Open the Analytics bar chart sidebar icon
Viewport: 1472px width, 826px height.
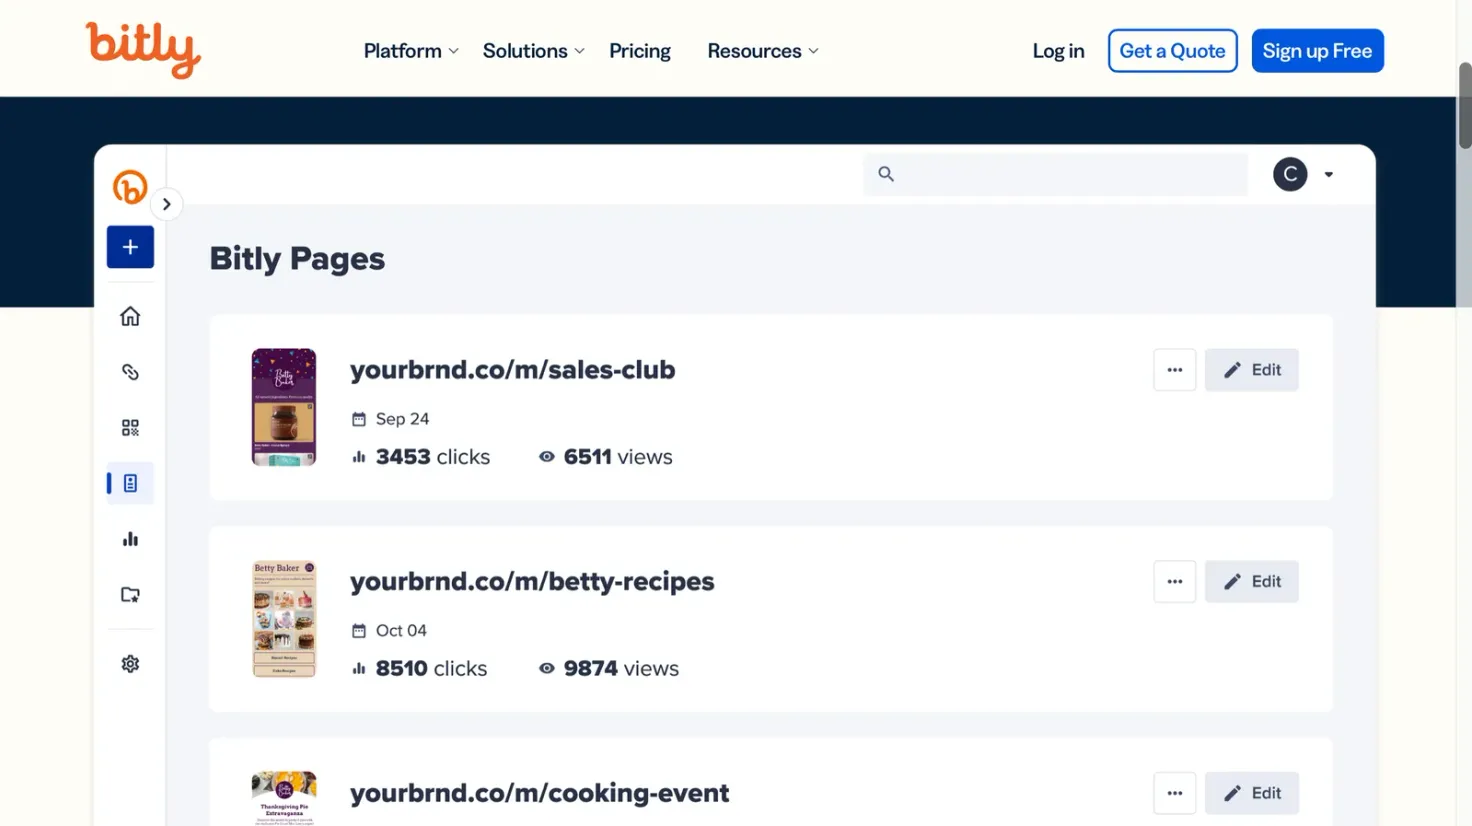[x=130, y=539]
